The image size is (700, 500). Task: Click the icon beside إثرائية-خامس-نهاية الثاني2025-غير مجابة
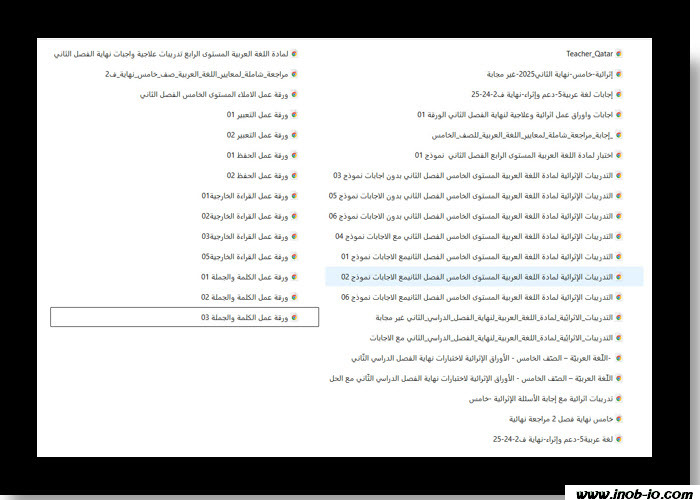[620, 74]
